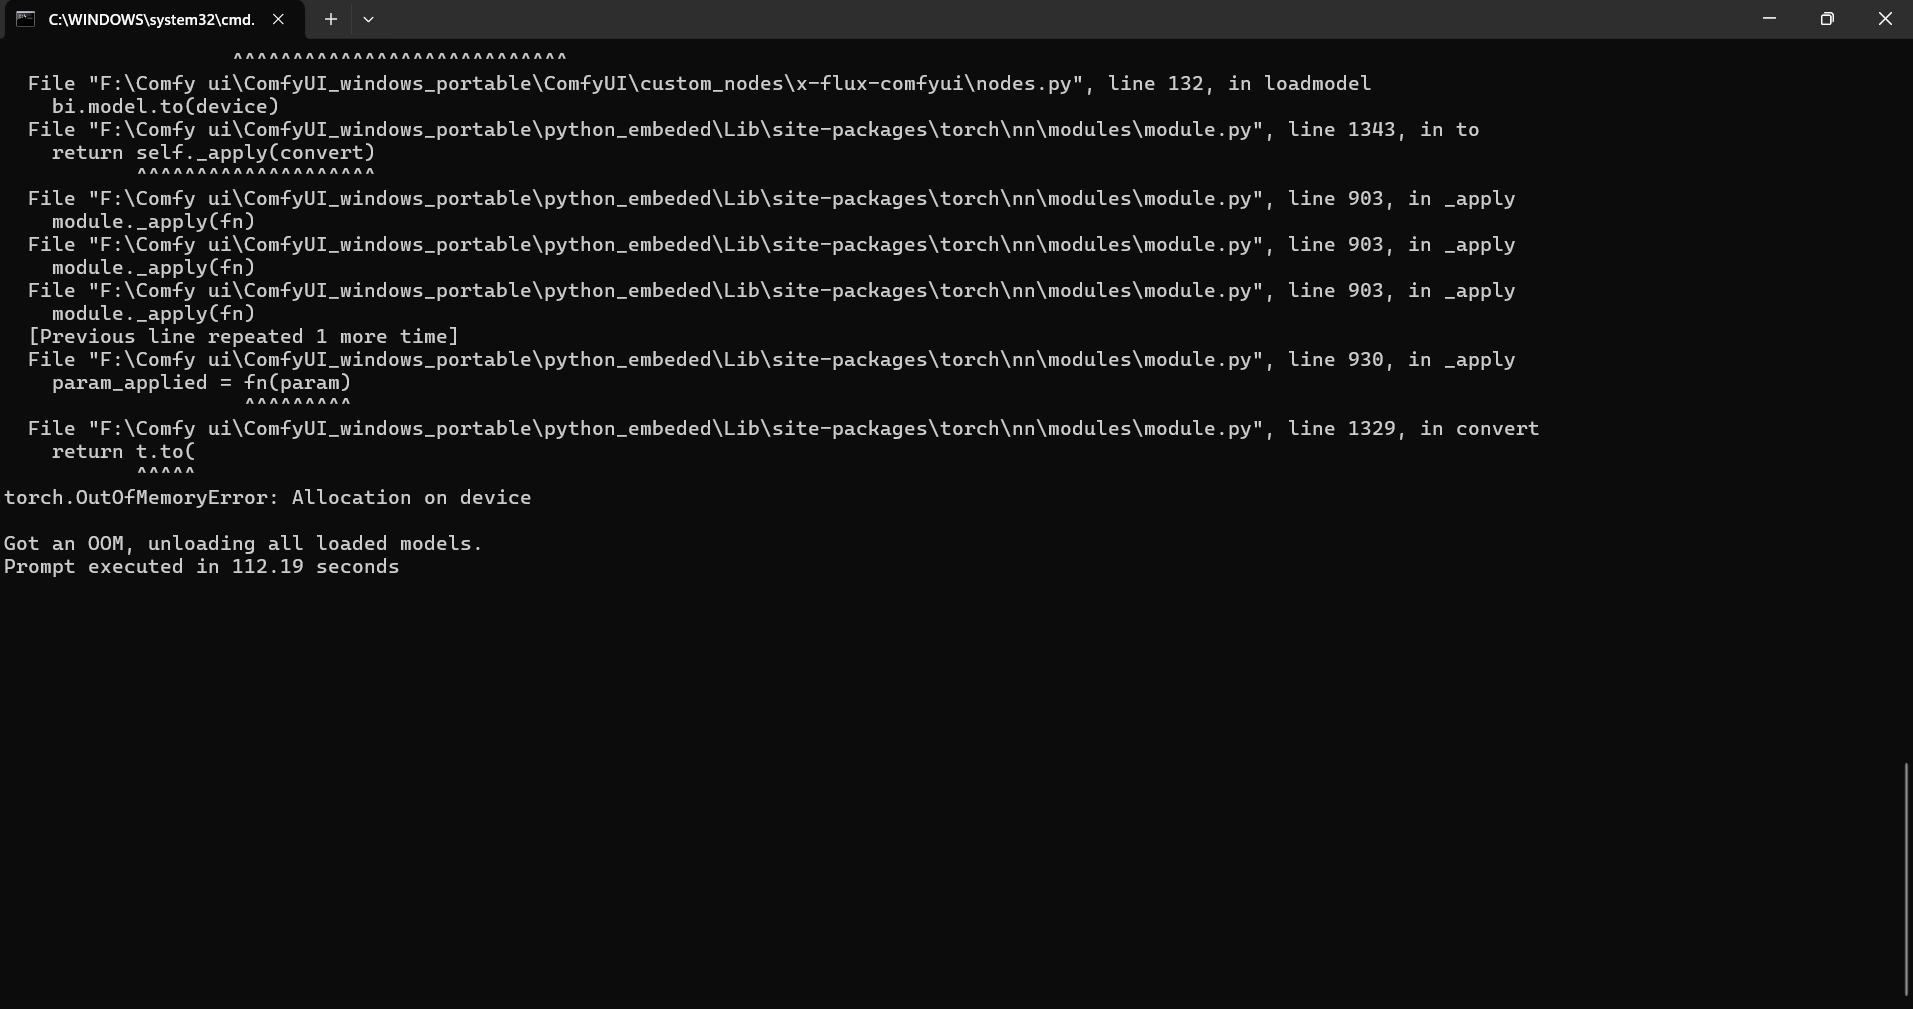
Task: Restore down the terminal window
Action: coord(1827,19)
